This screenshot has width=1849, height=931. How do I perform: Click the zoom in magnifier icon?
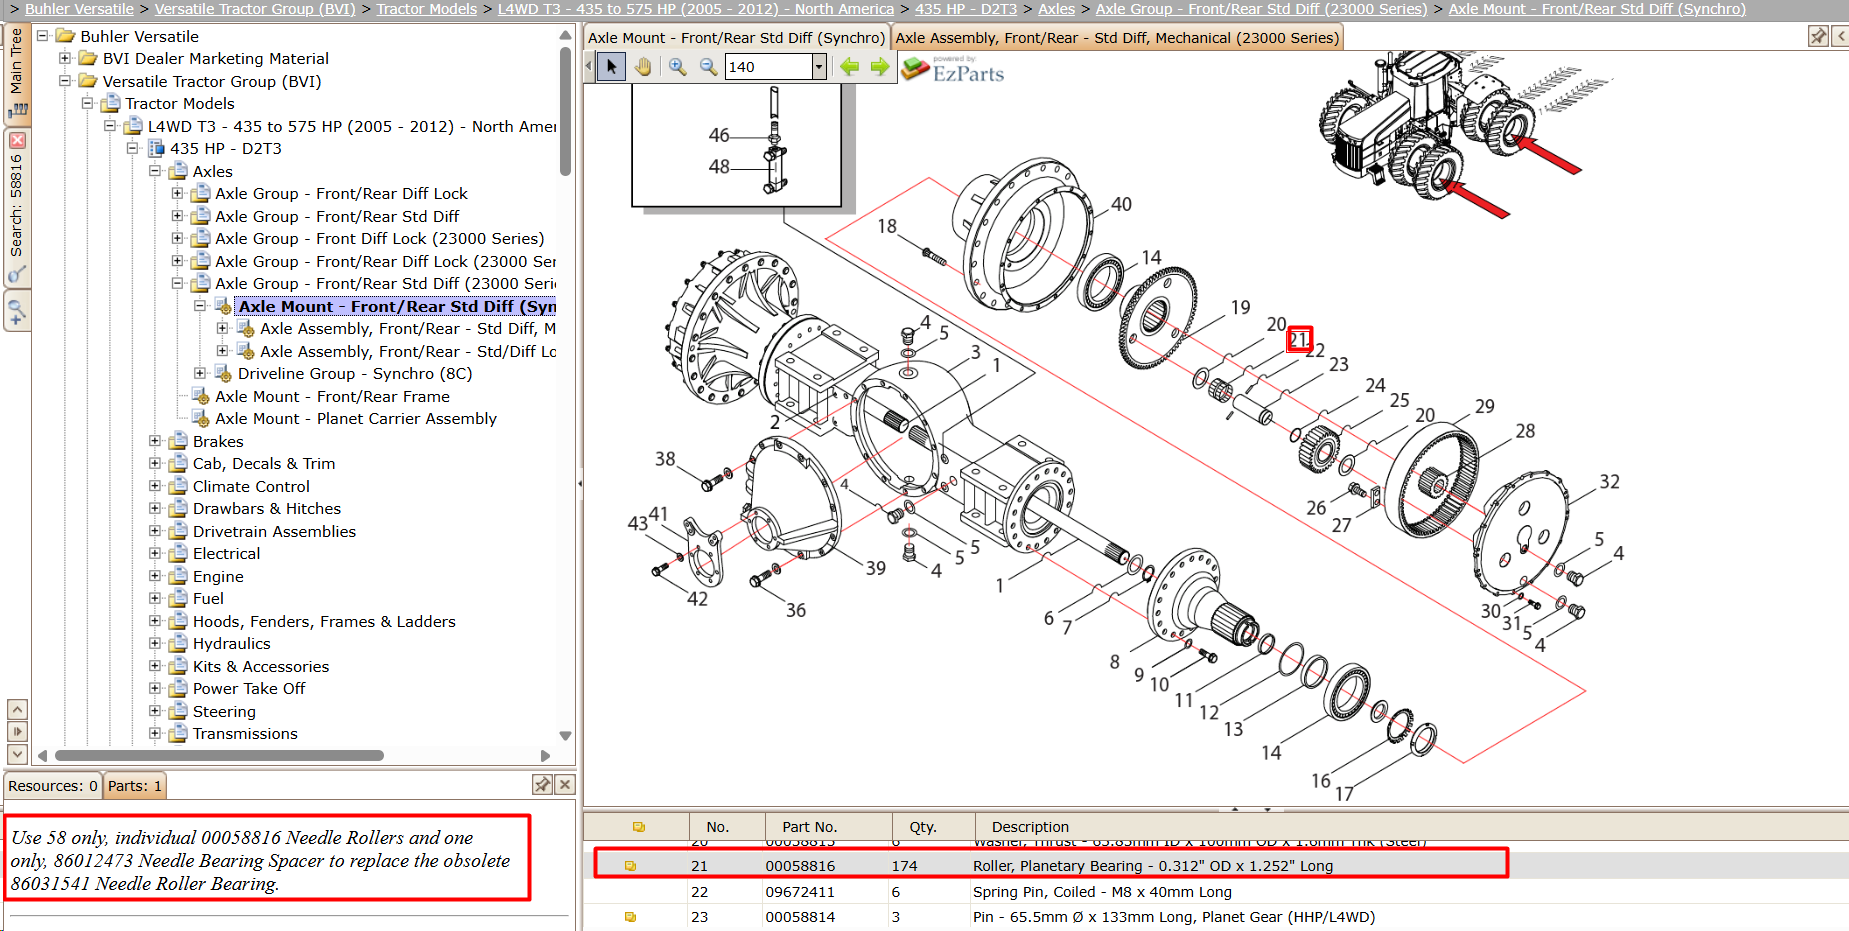(x=677, y=67)
